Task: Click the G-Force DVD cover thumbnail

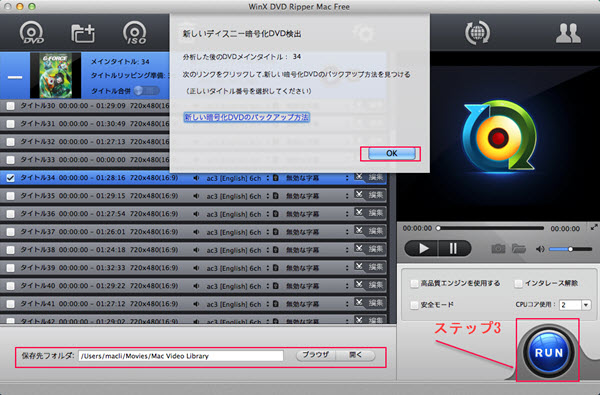Action: [x=56, y=75]
